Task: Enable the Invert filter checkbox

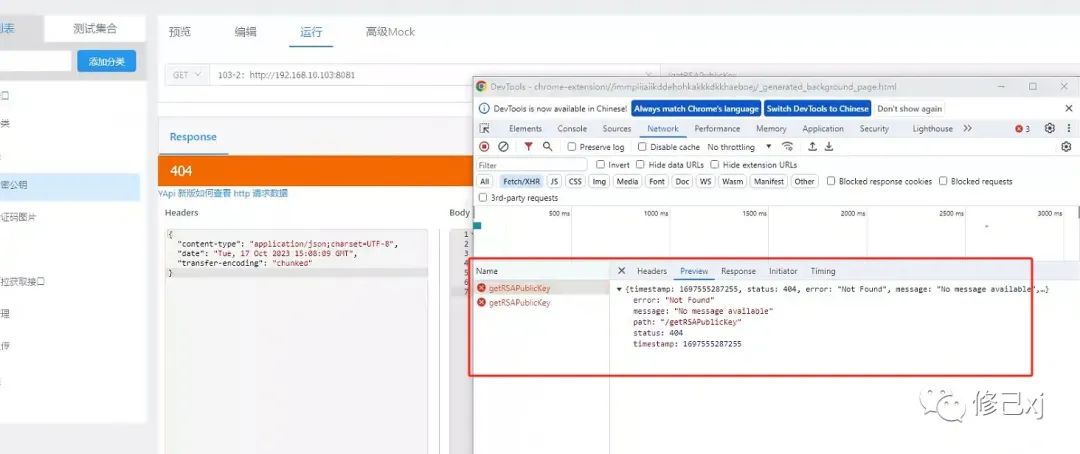Action: point(601,165)
